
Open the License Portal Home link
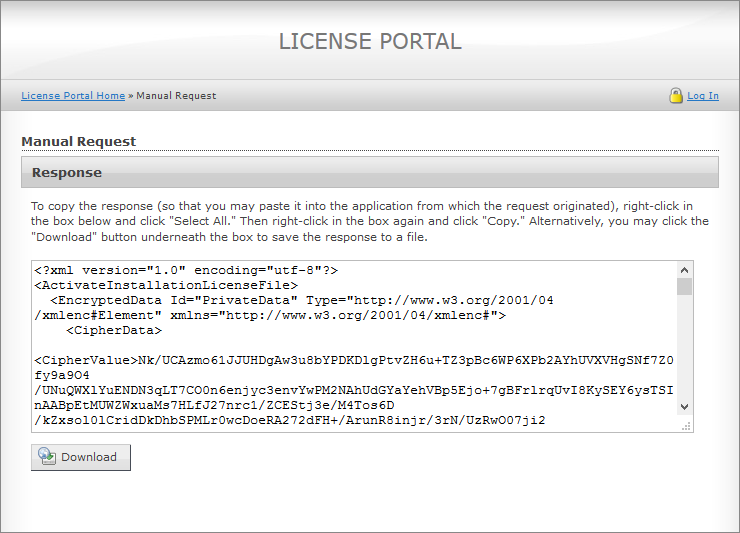73,96
